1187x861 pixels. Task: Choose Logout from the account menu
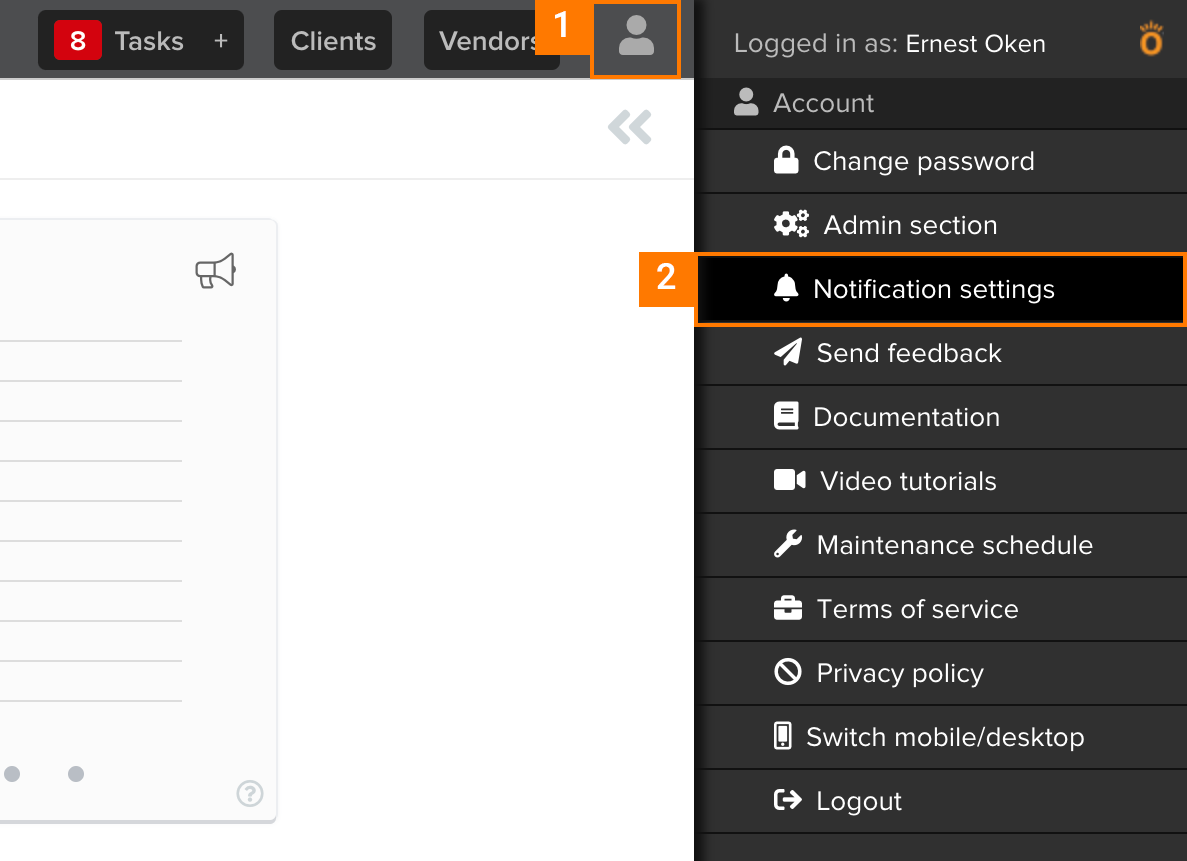pos(856,800)
